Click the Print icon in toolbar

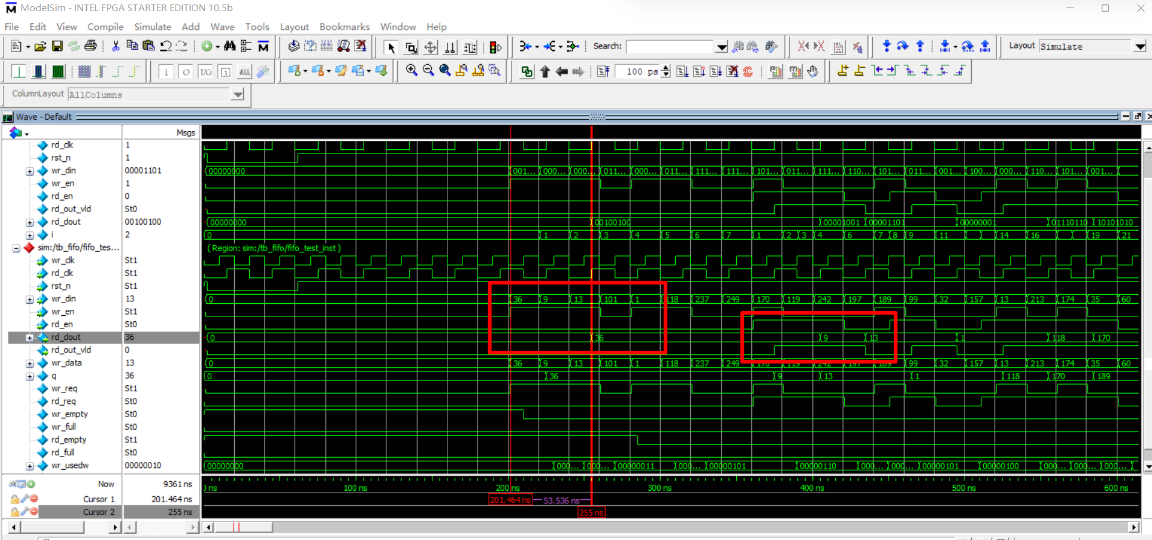pyautogui.click(x=90, y=46)
